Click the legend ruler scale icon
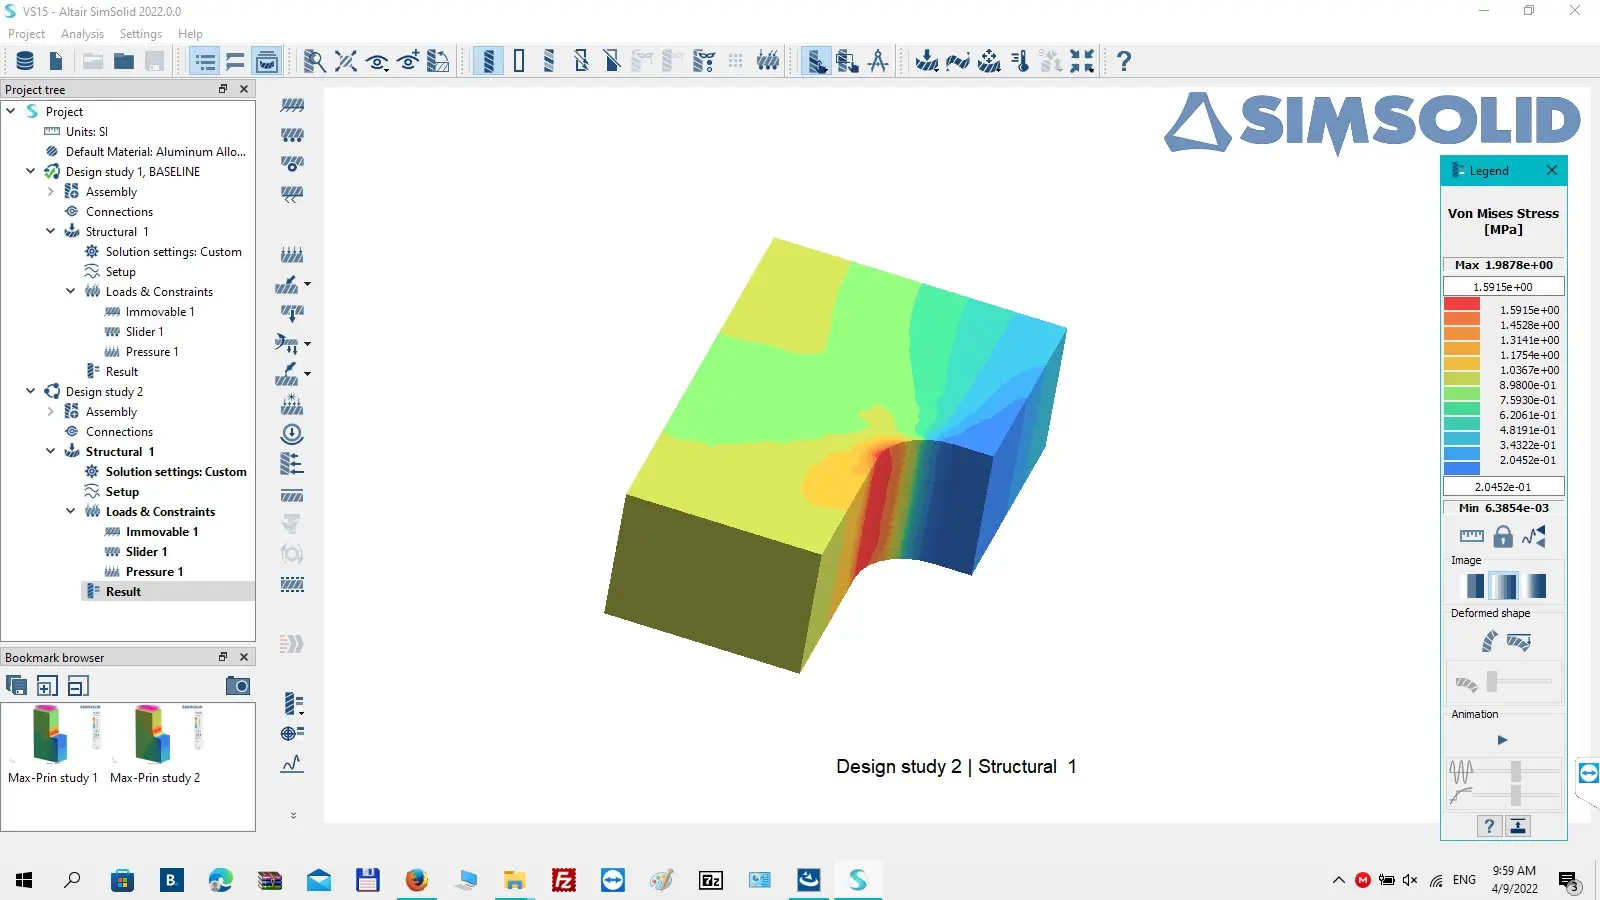 pyautogui.click(x=1472, y=537)
